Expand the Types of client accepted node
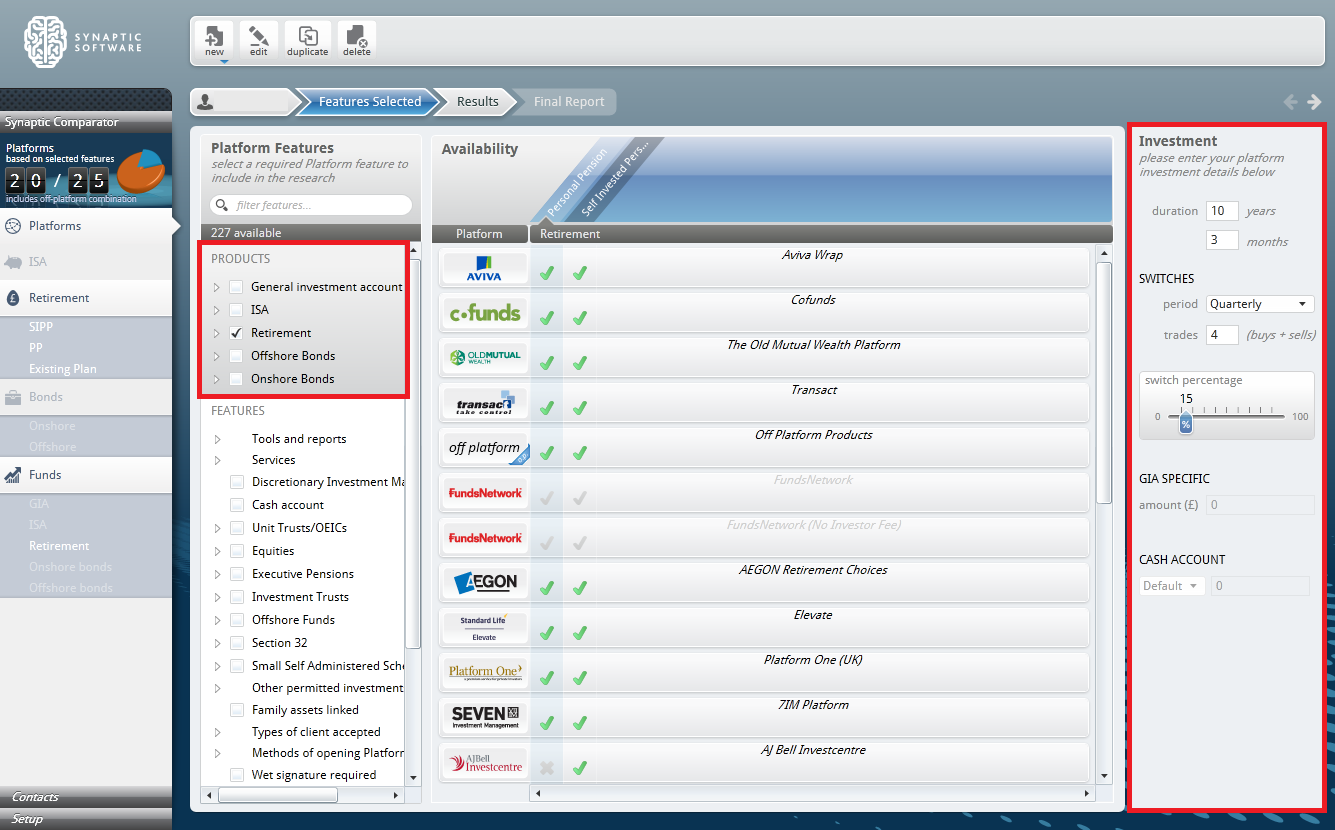 click(218, 732)
